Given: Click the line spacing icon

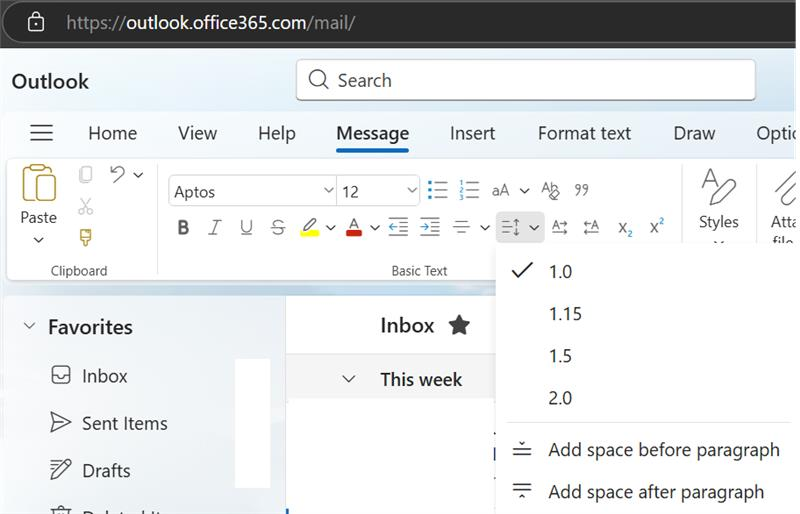Looking at the screenshot, I should [x=511, y=227].
